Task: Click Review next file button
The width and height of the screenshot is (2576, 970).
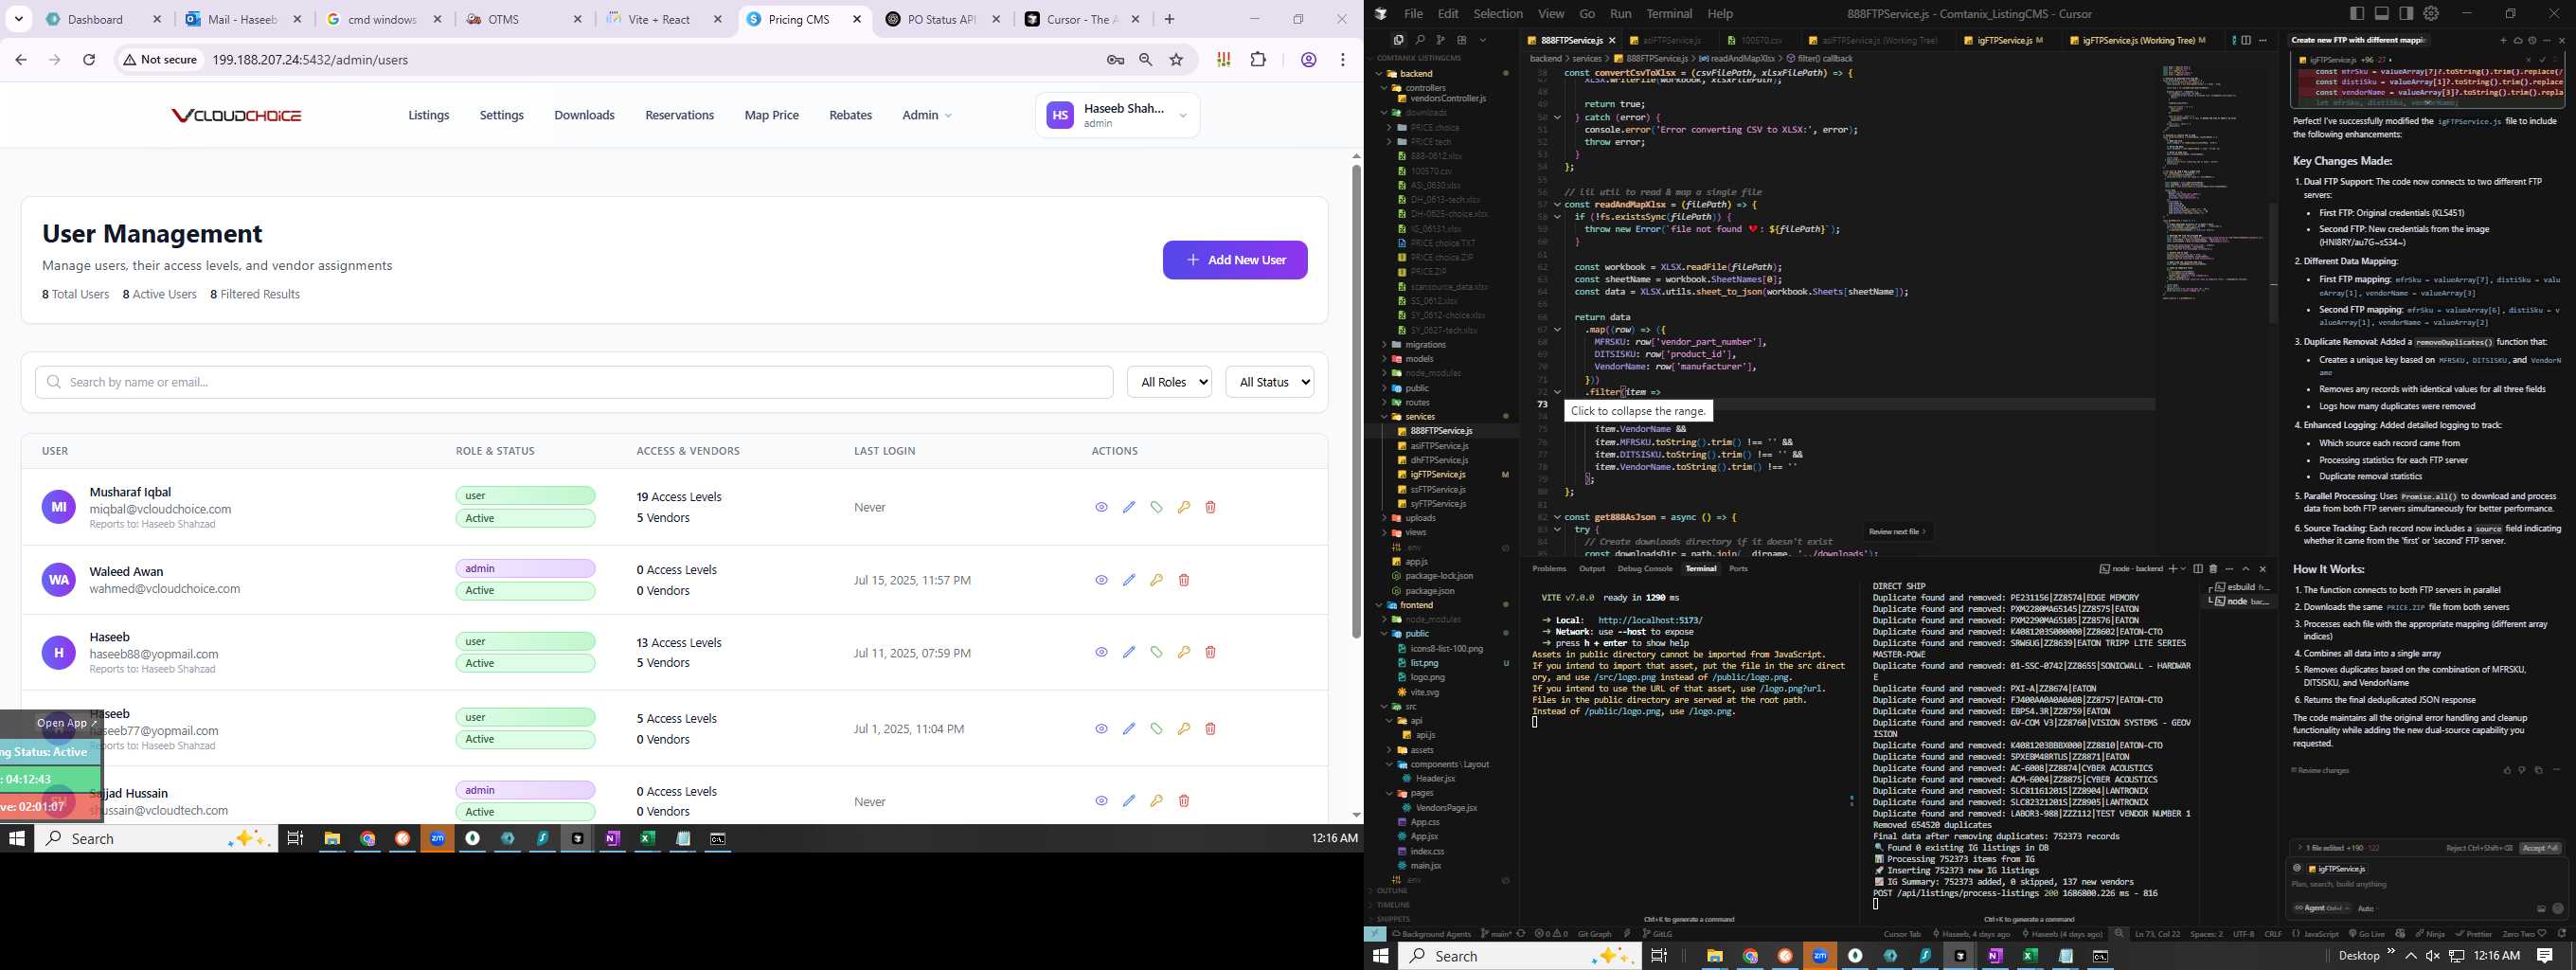Action: point(1897,532)
